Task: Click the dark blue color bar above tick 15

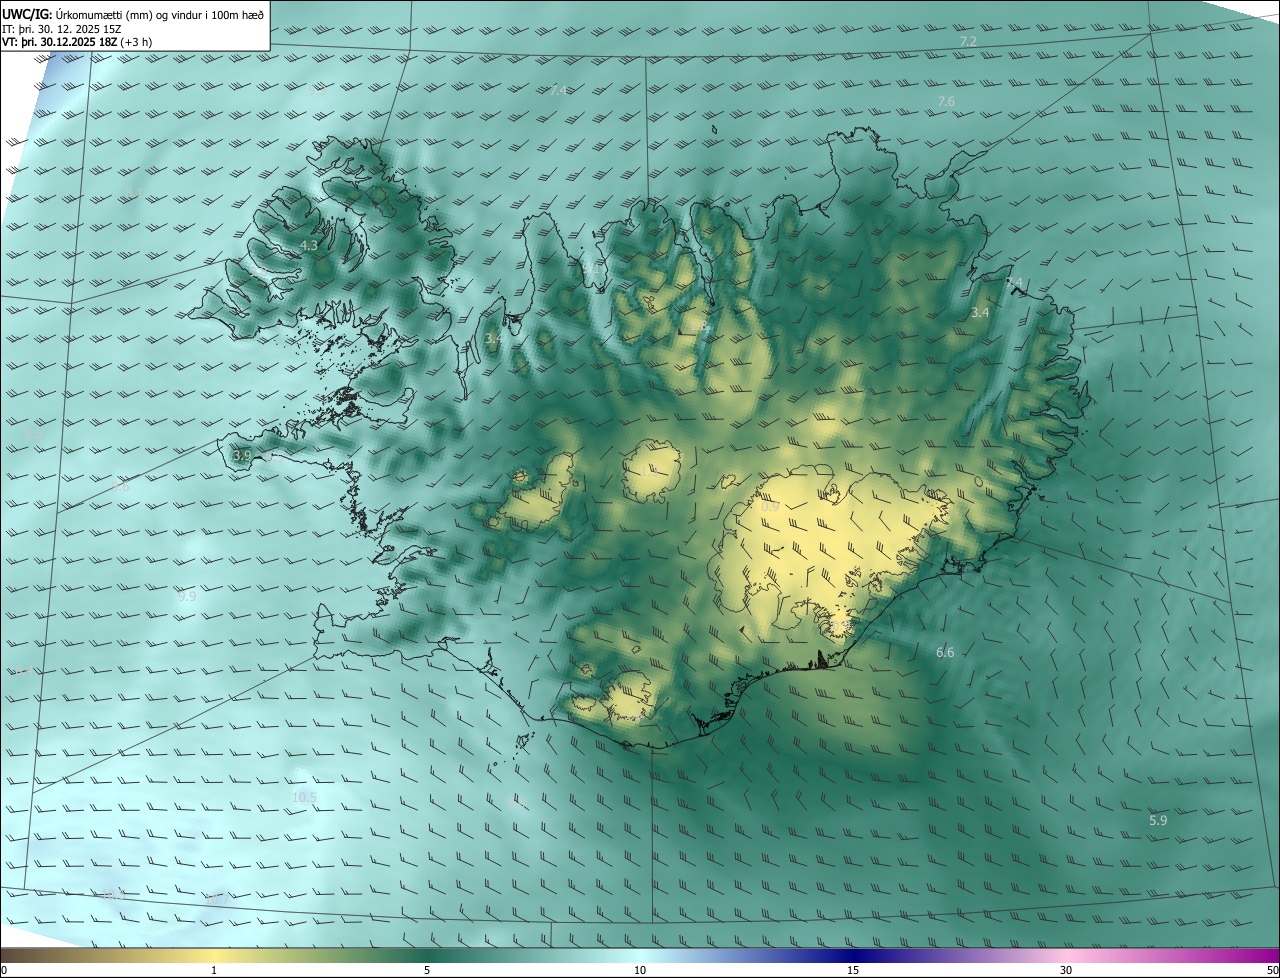Action: tap(853, 955)
